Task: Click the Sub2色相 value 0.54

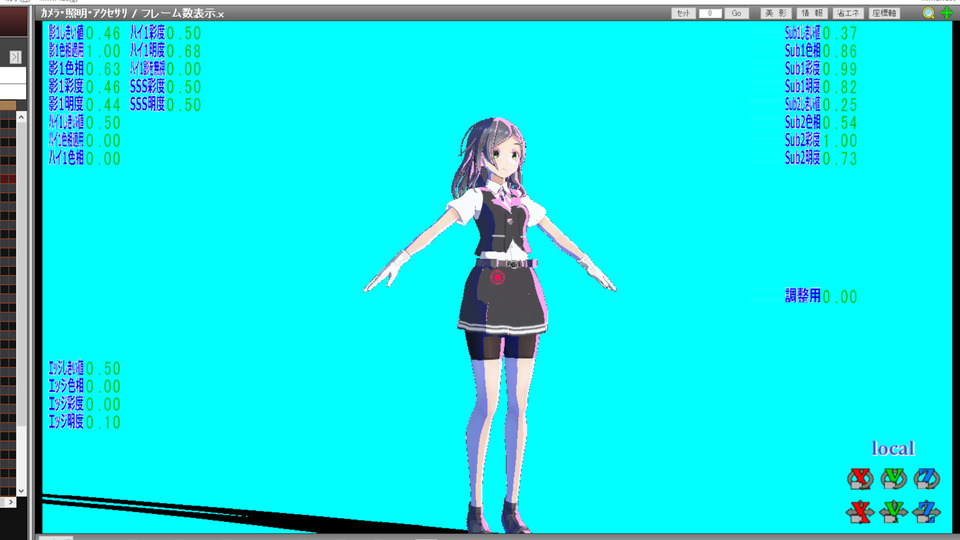Action: pyautogui.click(x=840, y=122)
